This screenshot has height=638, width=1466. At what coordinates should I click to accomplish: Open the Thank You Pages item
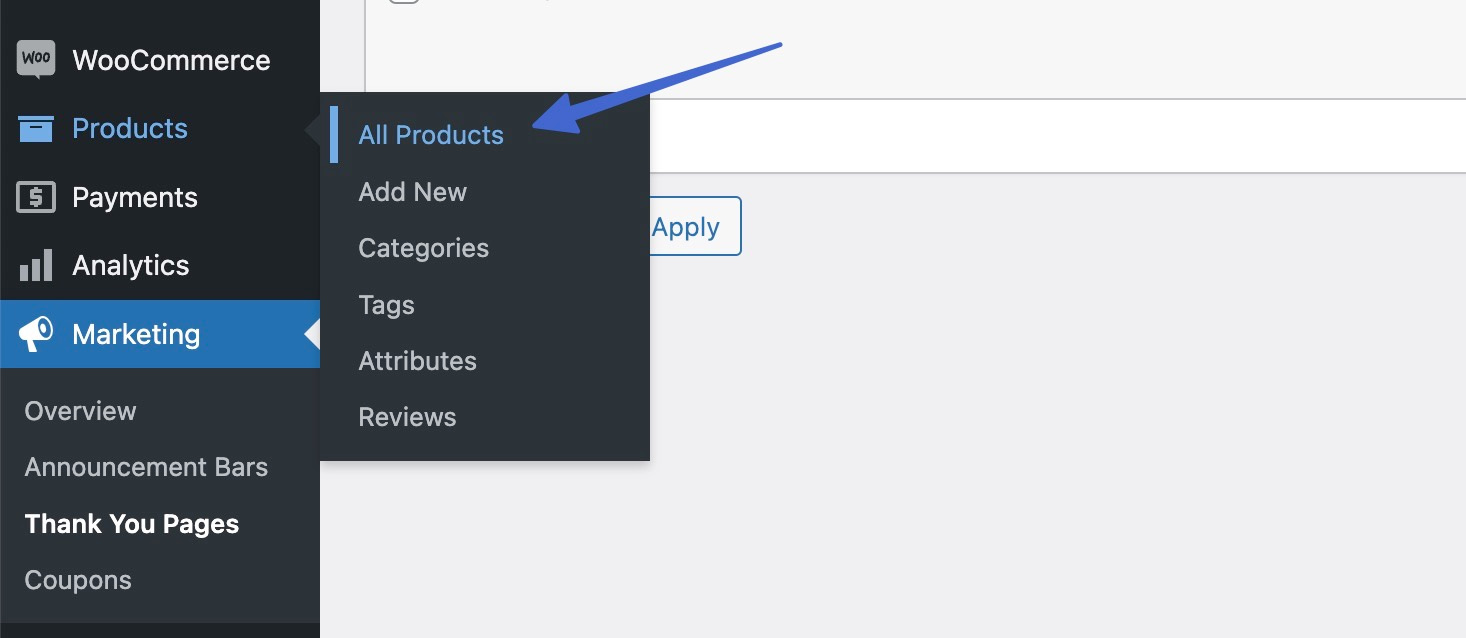pyautogui.click(x=132, y=524)
